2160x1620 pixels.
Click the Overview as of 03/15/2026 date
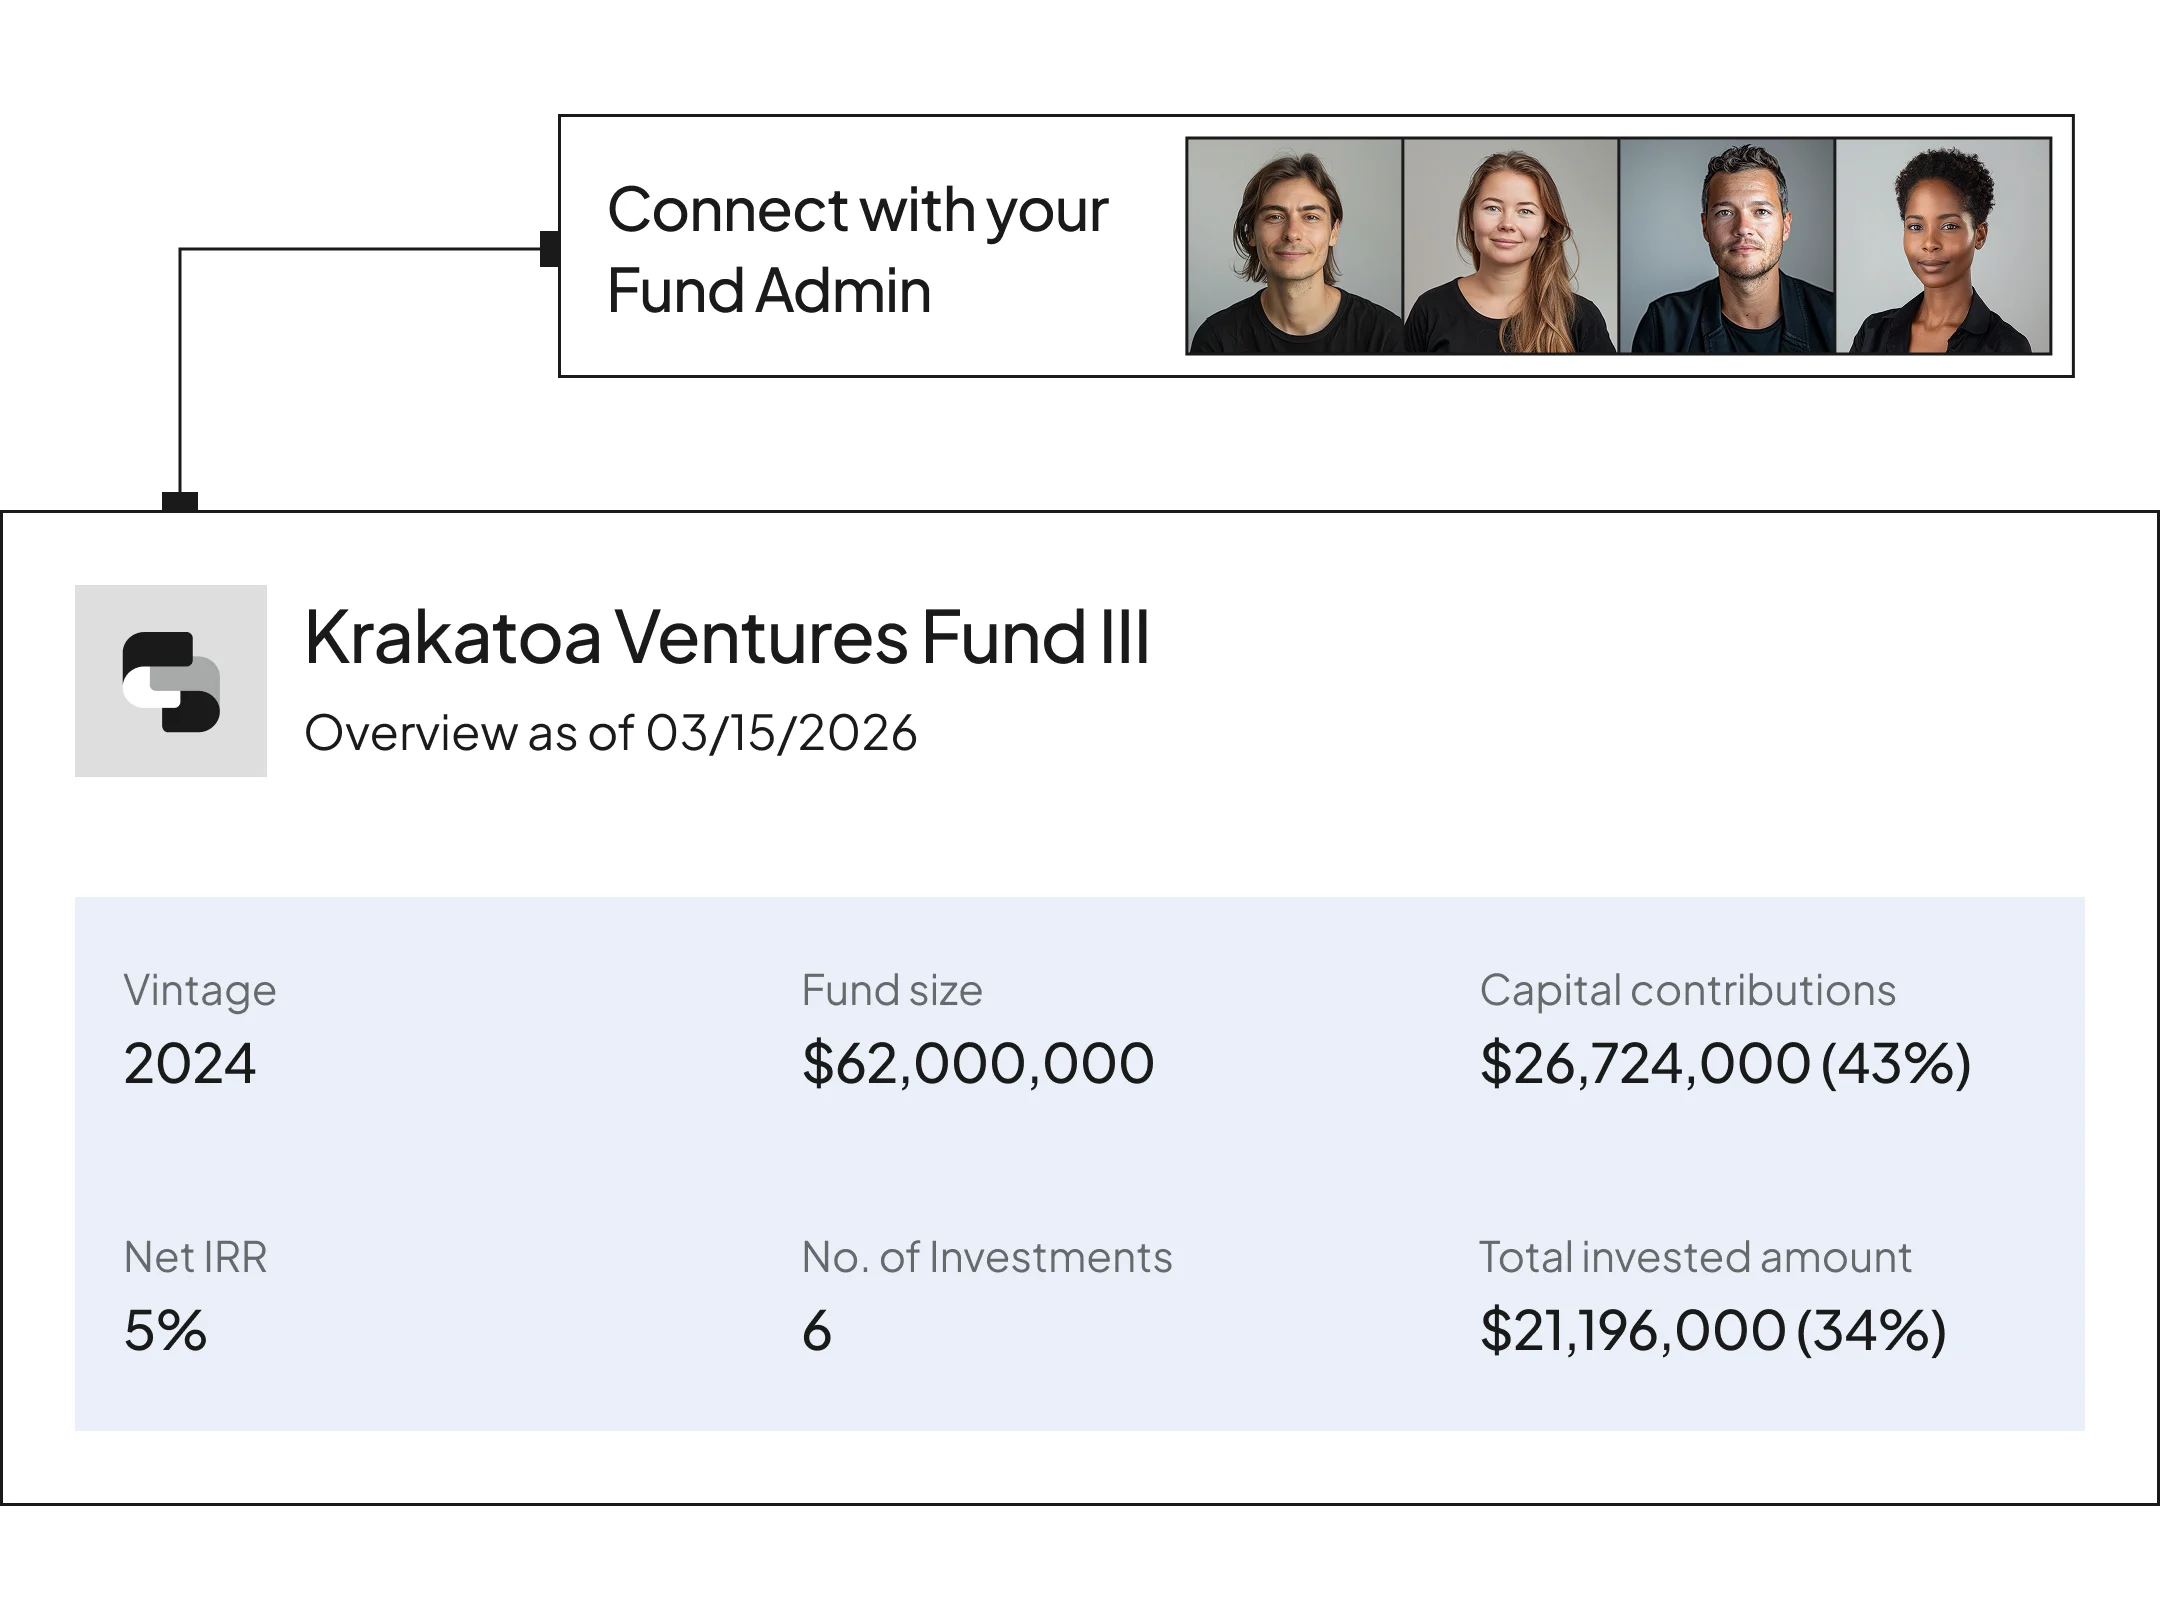pyautogui.click(x=610, y=733)
